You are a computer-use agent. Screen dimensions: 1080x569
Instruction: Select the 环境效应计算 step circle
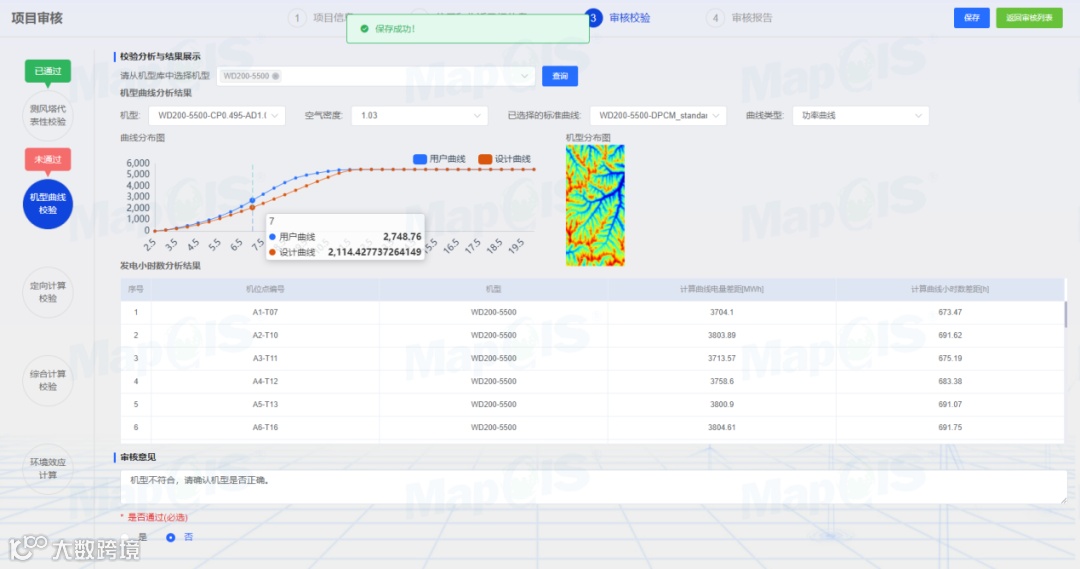point(48,468)
